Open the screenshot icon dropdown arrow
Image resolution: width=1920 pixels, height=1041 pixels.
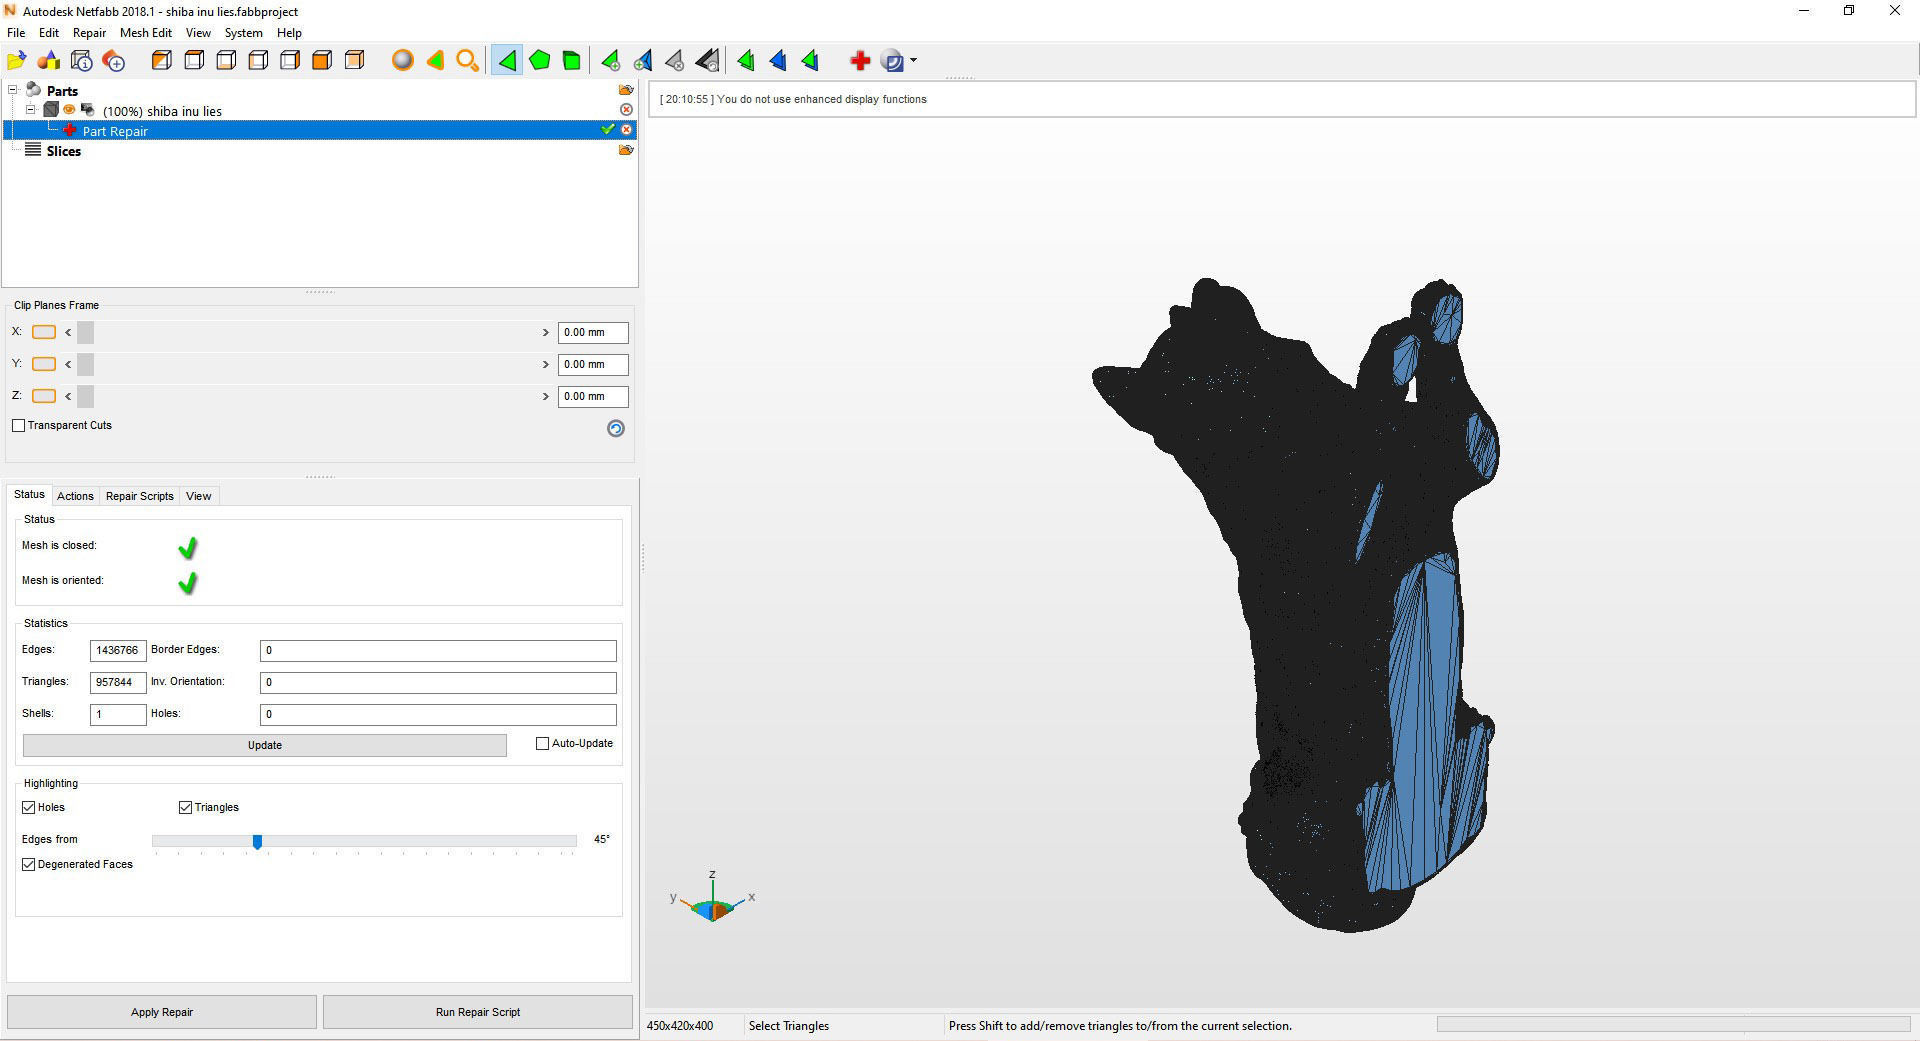914,61
